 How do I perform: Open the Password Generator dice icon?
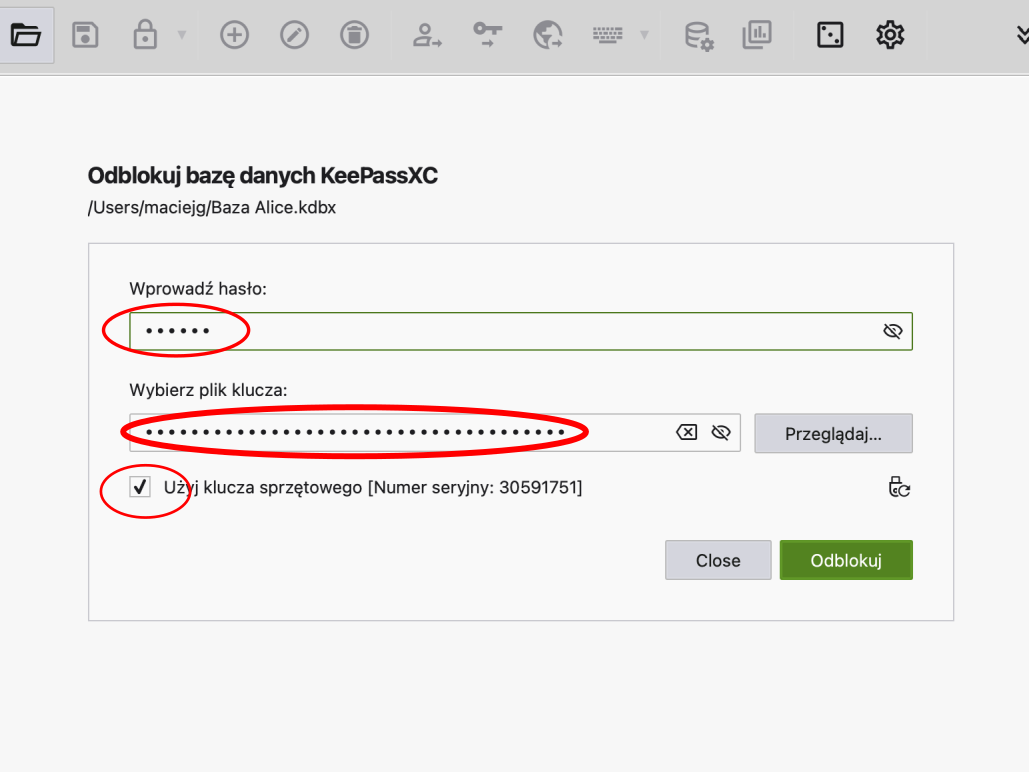coord(830,36)
